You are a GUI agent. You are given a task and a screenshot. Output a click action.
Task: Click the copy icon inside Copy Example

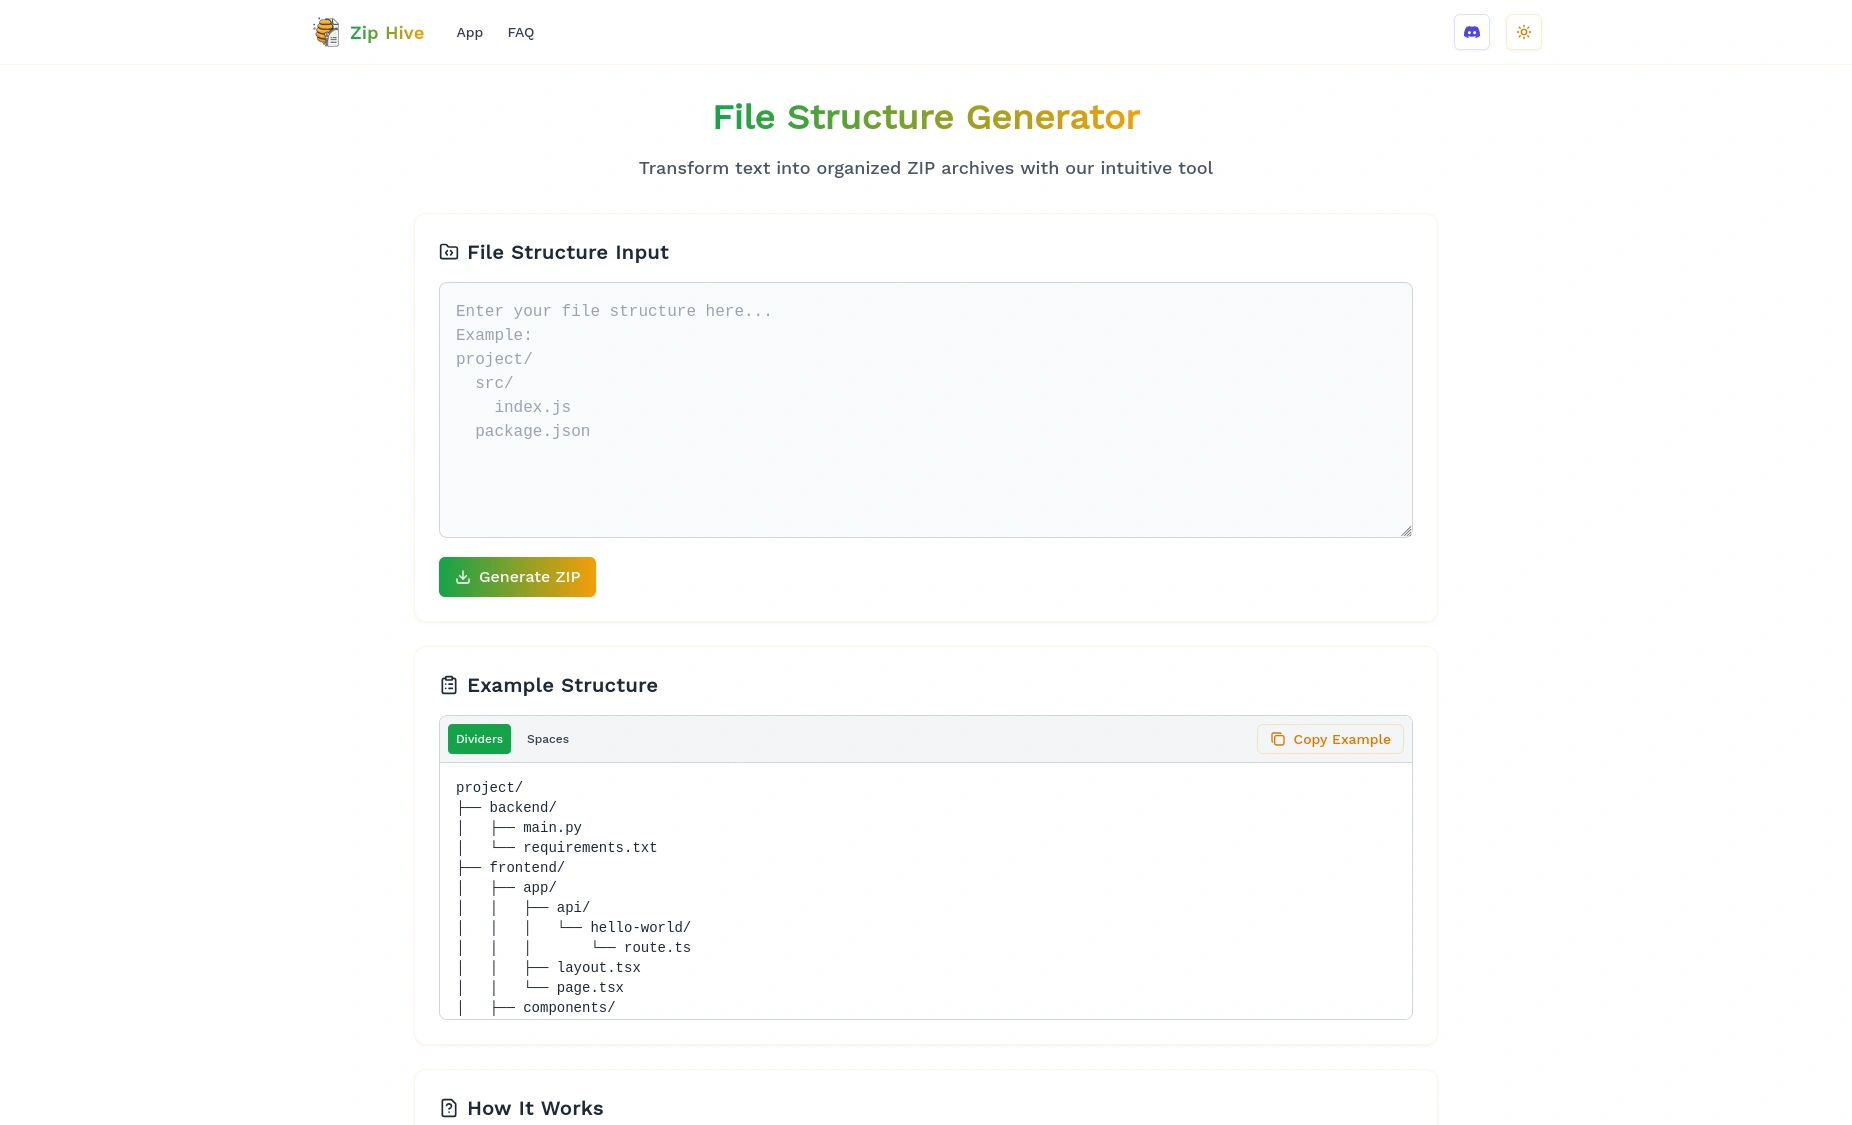click(1278, 739)
